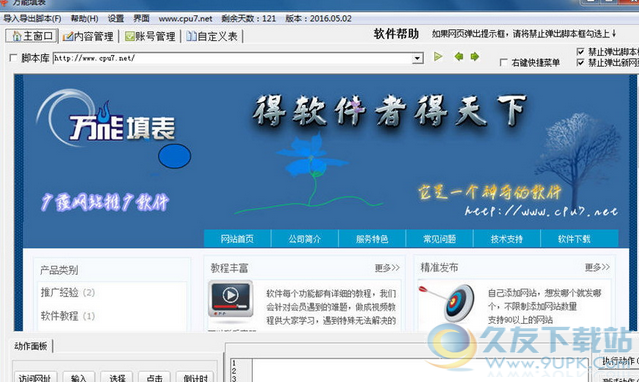Image resolution: width=639 pixels, height=382 pixels.
Task: Click www.cpu7.net in the menu bar
Action: (x=185, y=19)
